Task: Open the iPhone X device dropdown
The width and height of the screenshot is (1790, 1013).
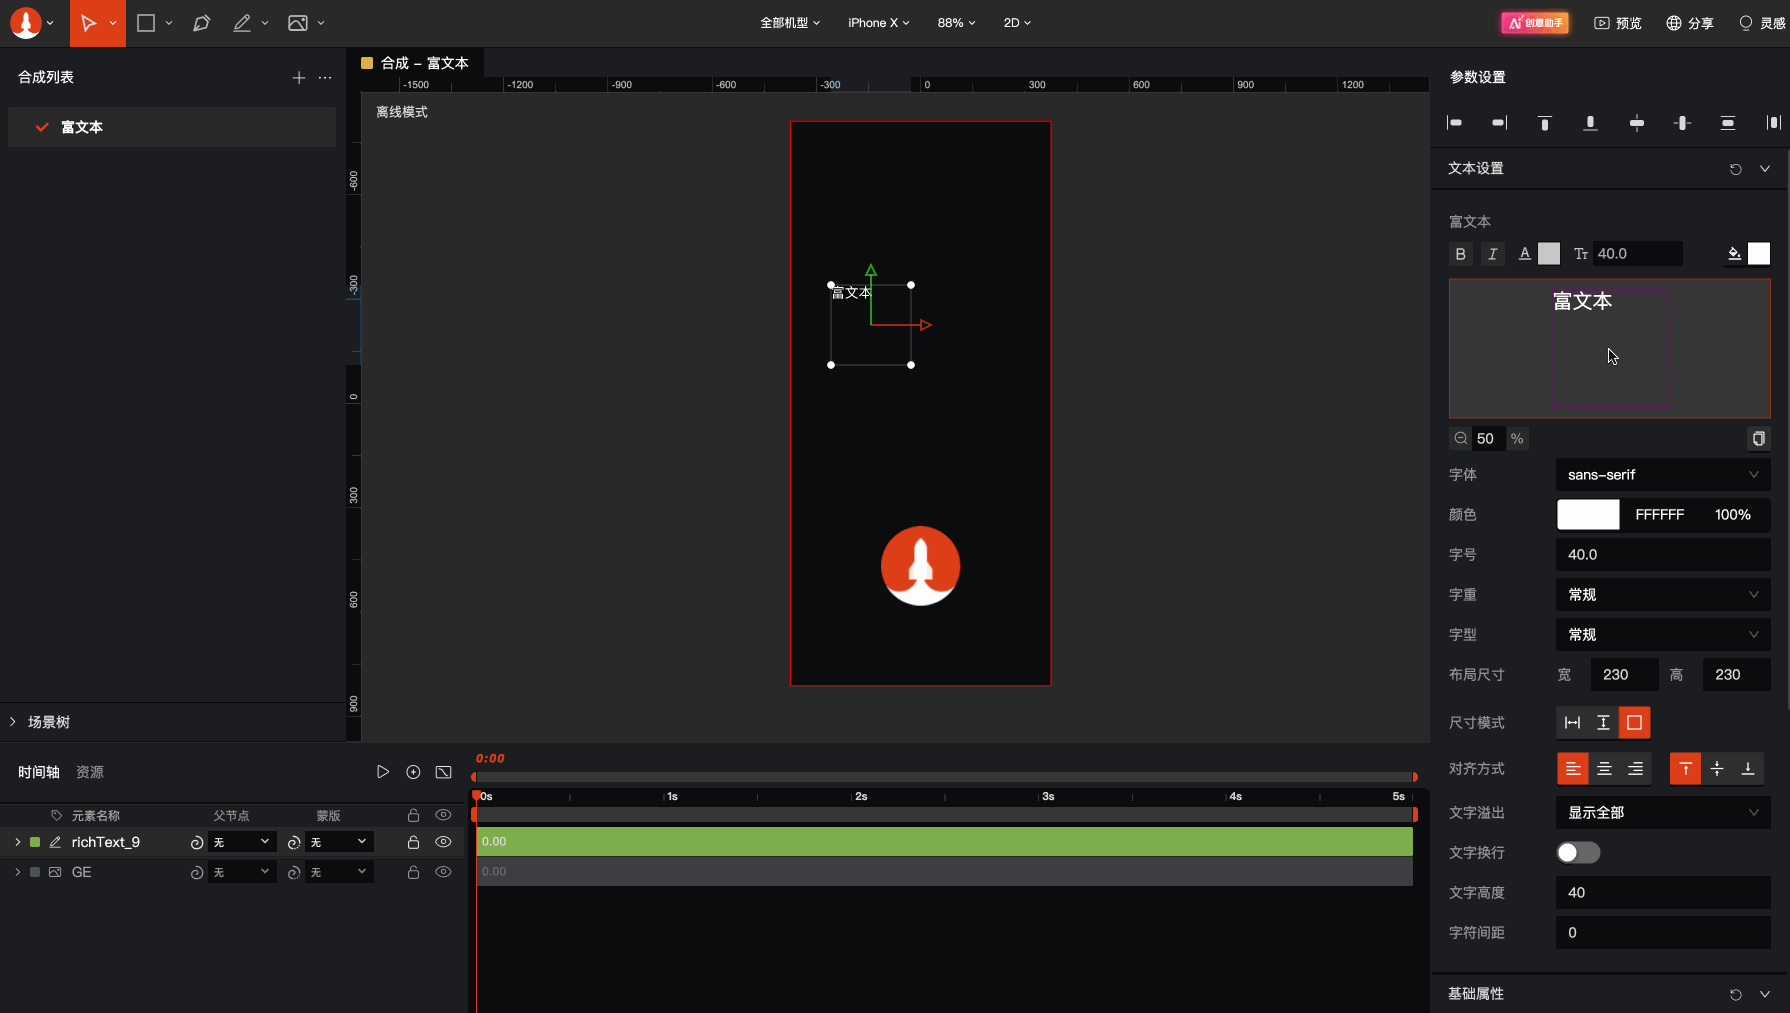Action: [x=879, y=23]
